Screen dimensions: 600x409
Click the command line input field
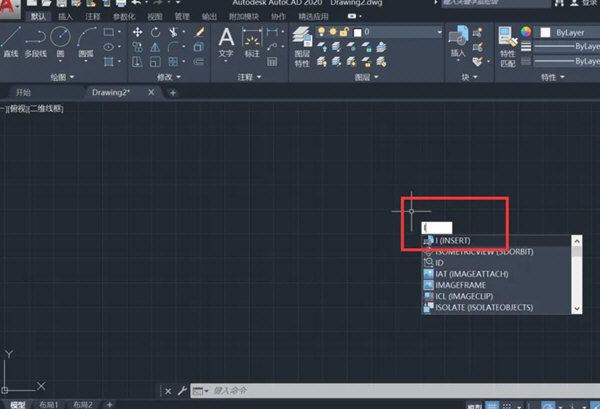click(x=300, y=391)
